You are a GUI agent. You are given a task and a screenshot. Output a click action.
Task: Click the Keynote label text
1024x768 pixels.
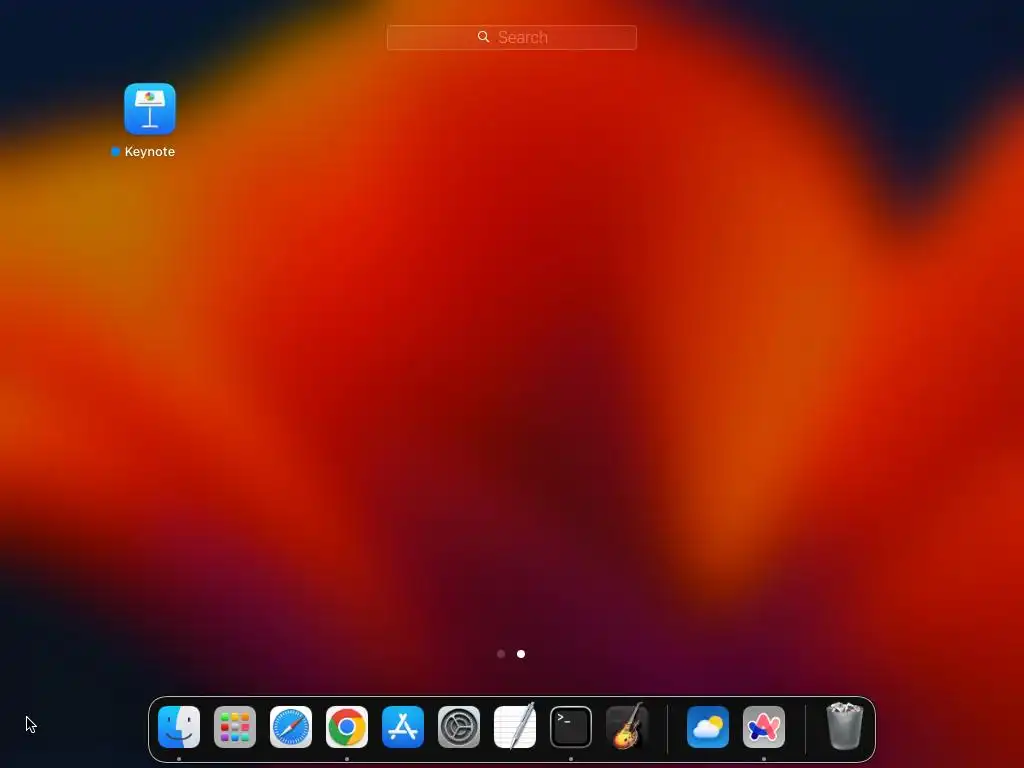coord(150,152)
